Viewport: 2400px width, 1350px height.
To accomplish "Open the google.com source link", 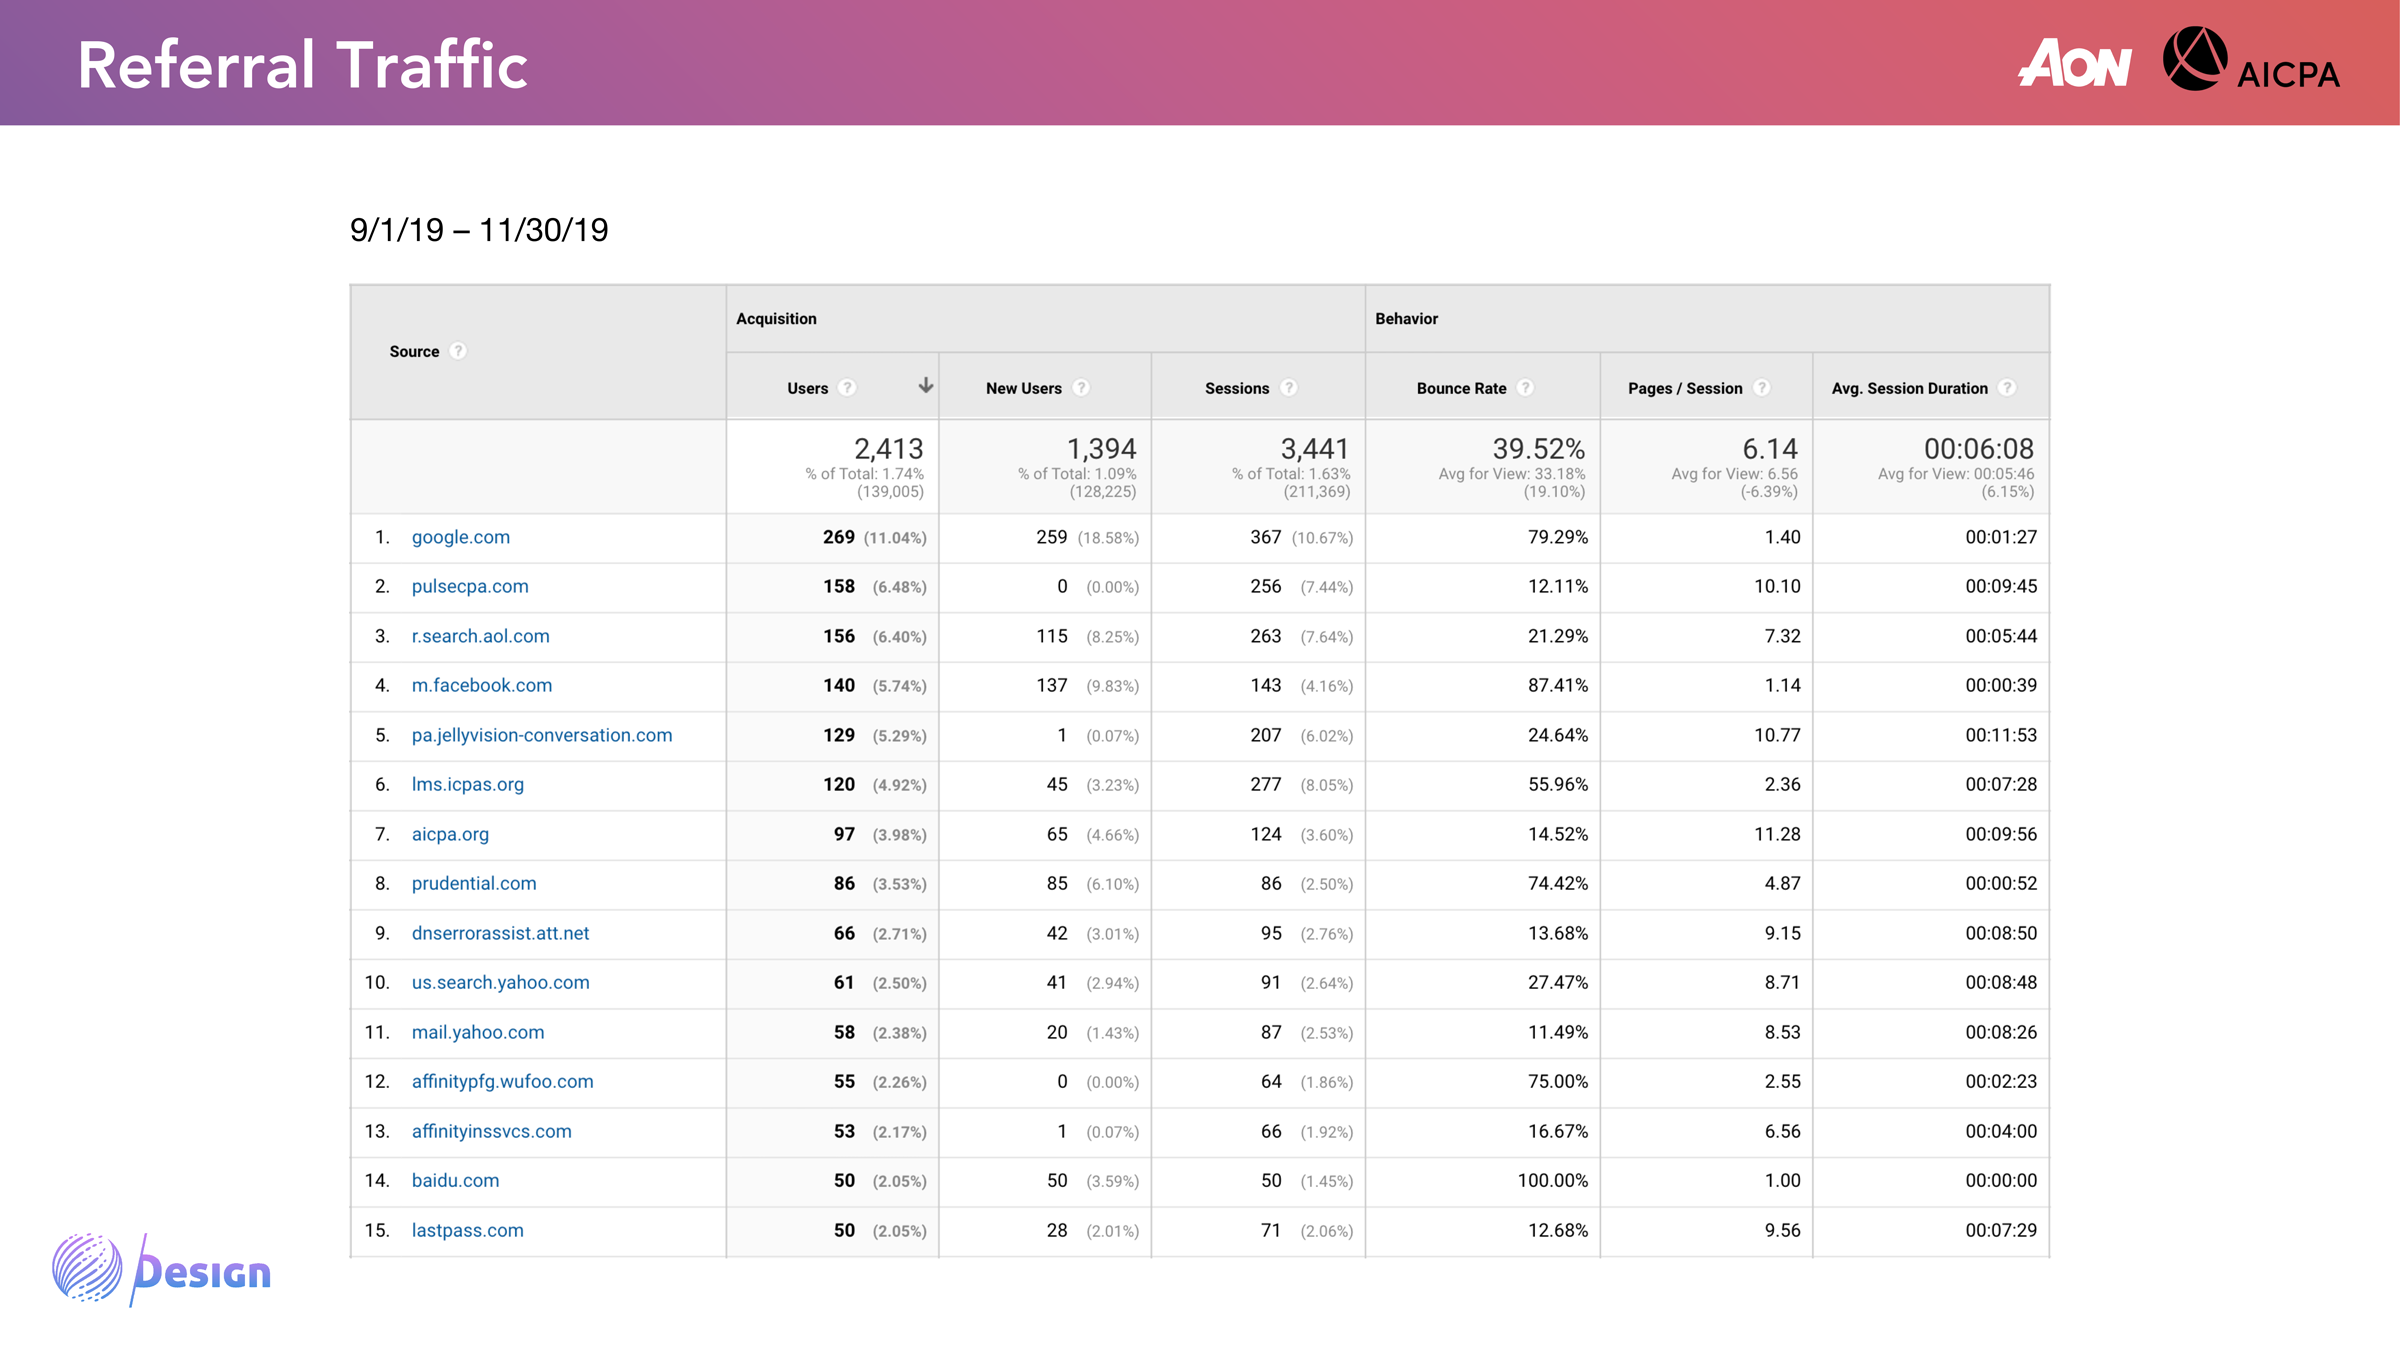I will point(460,537).
